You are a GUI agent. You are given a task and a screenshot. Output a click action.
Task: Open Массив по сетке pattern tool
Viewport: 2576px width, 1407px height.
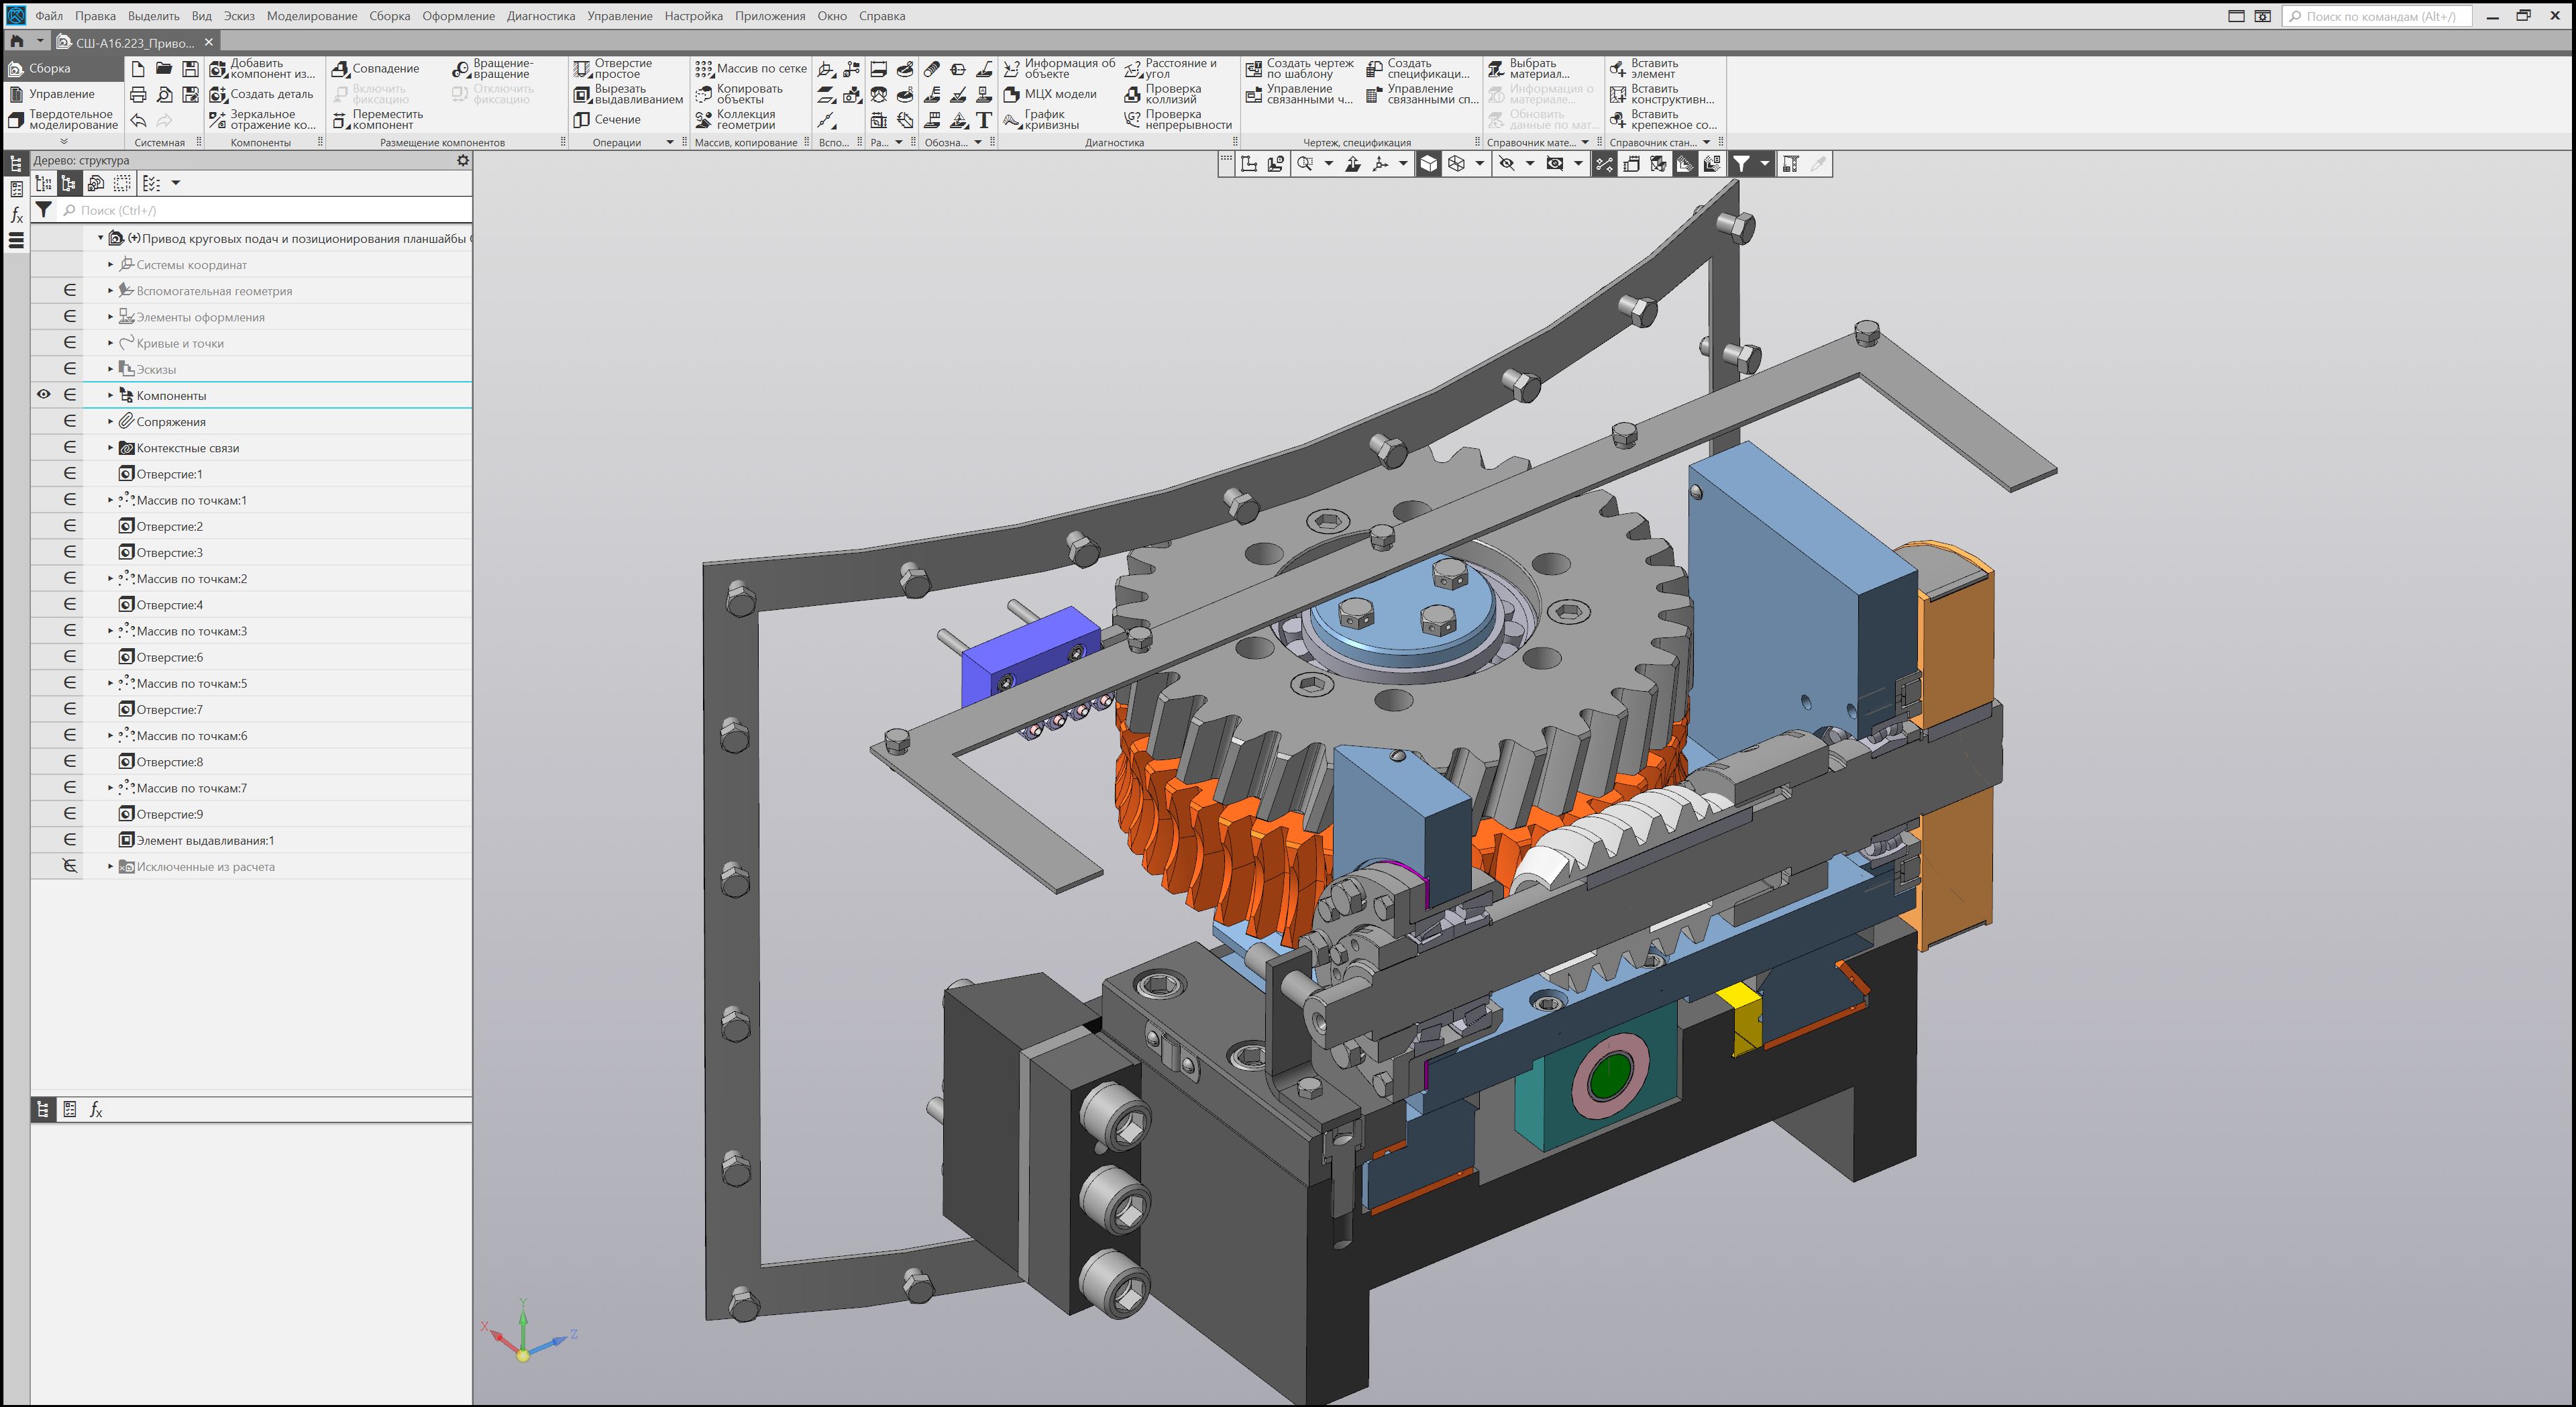[x=751, y=69]
